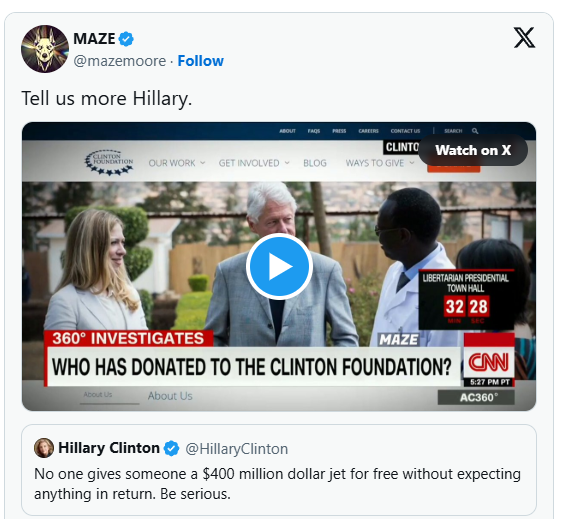Click the Watch on X button

click(x=473, y=150)
